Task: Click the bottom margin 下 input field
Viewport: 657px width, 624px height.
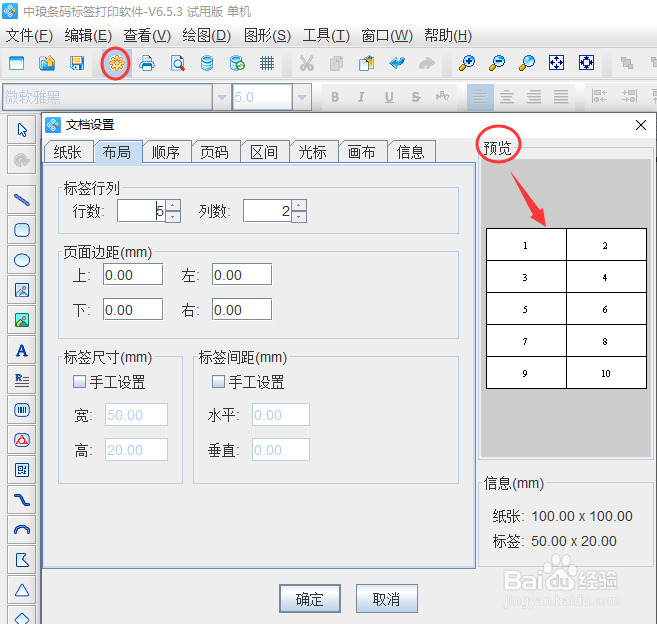Action: click(x=133, y=309)
